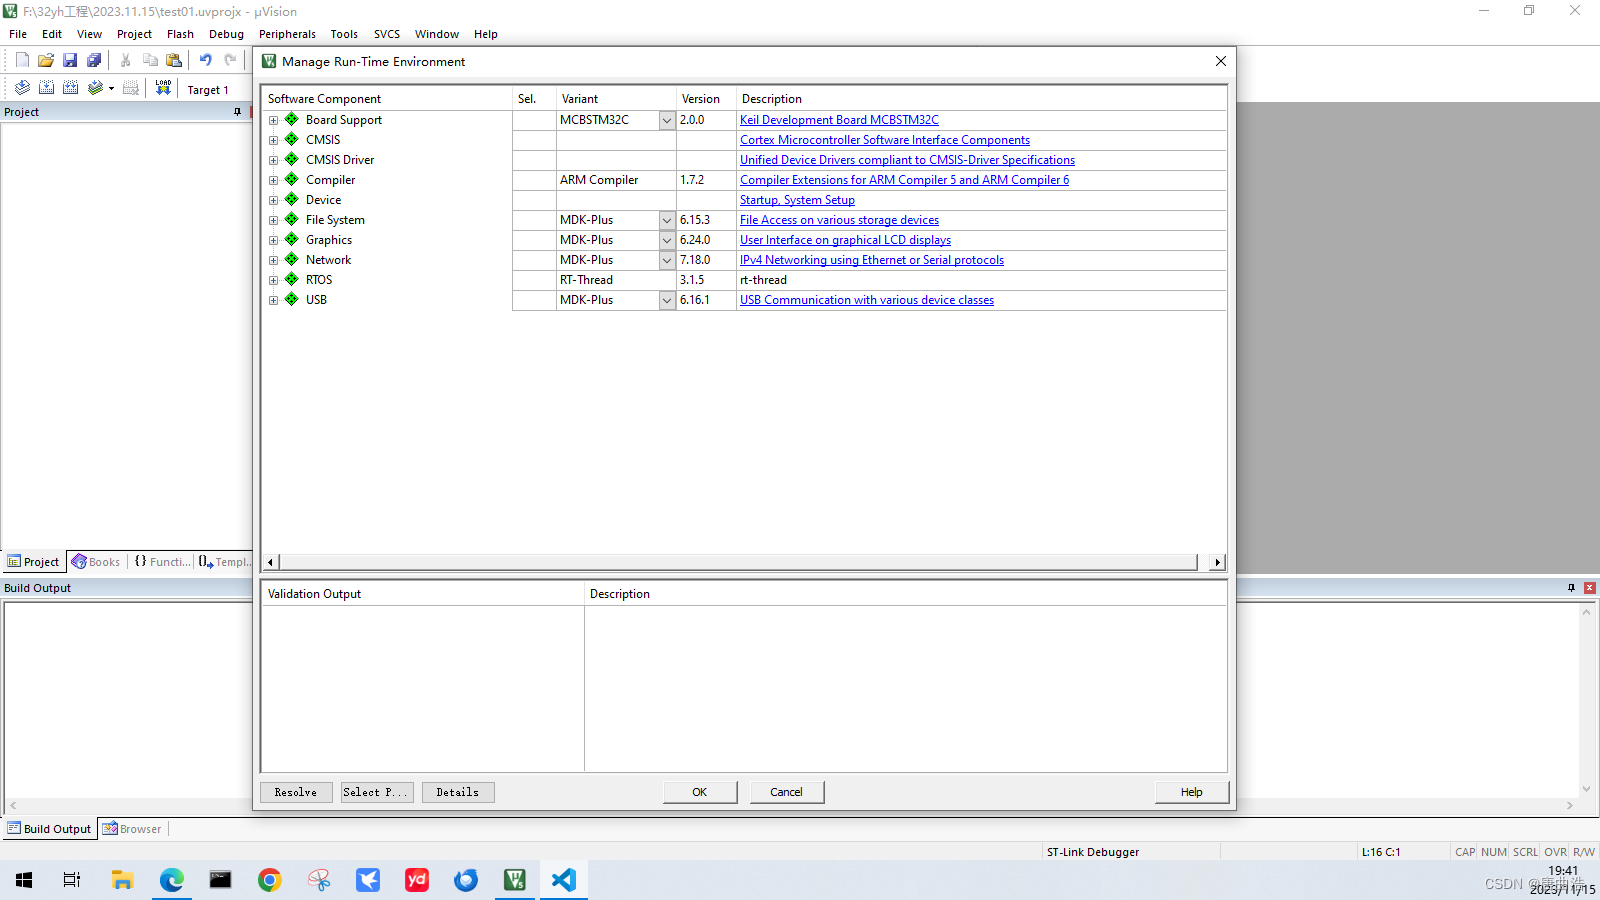1600x900 pixels.
Task: Open IPv4 Networking description link
Action: coord(872,260)
